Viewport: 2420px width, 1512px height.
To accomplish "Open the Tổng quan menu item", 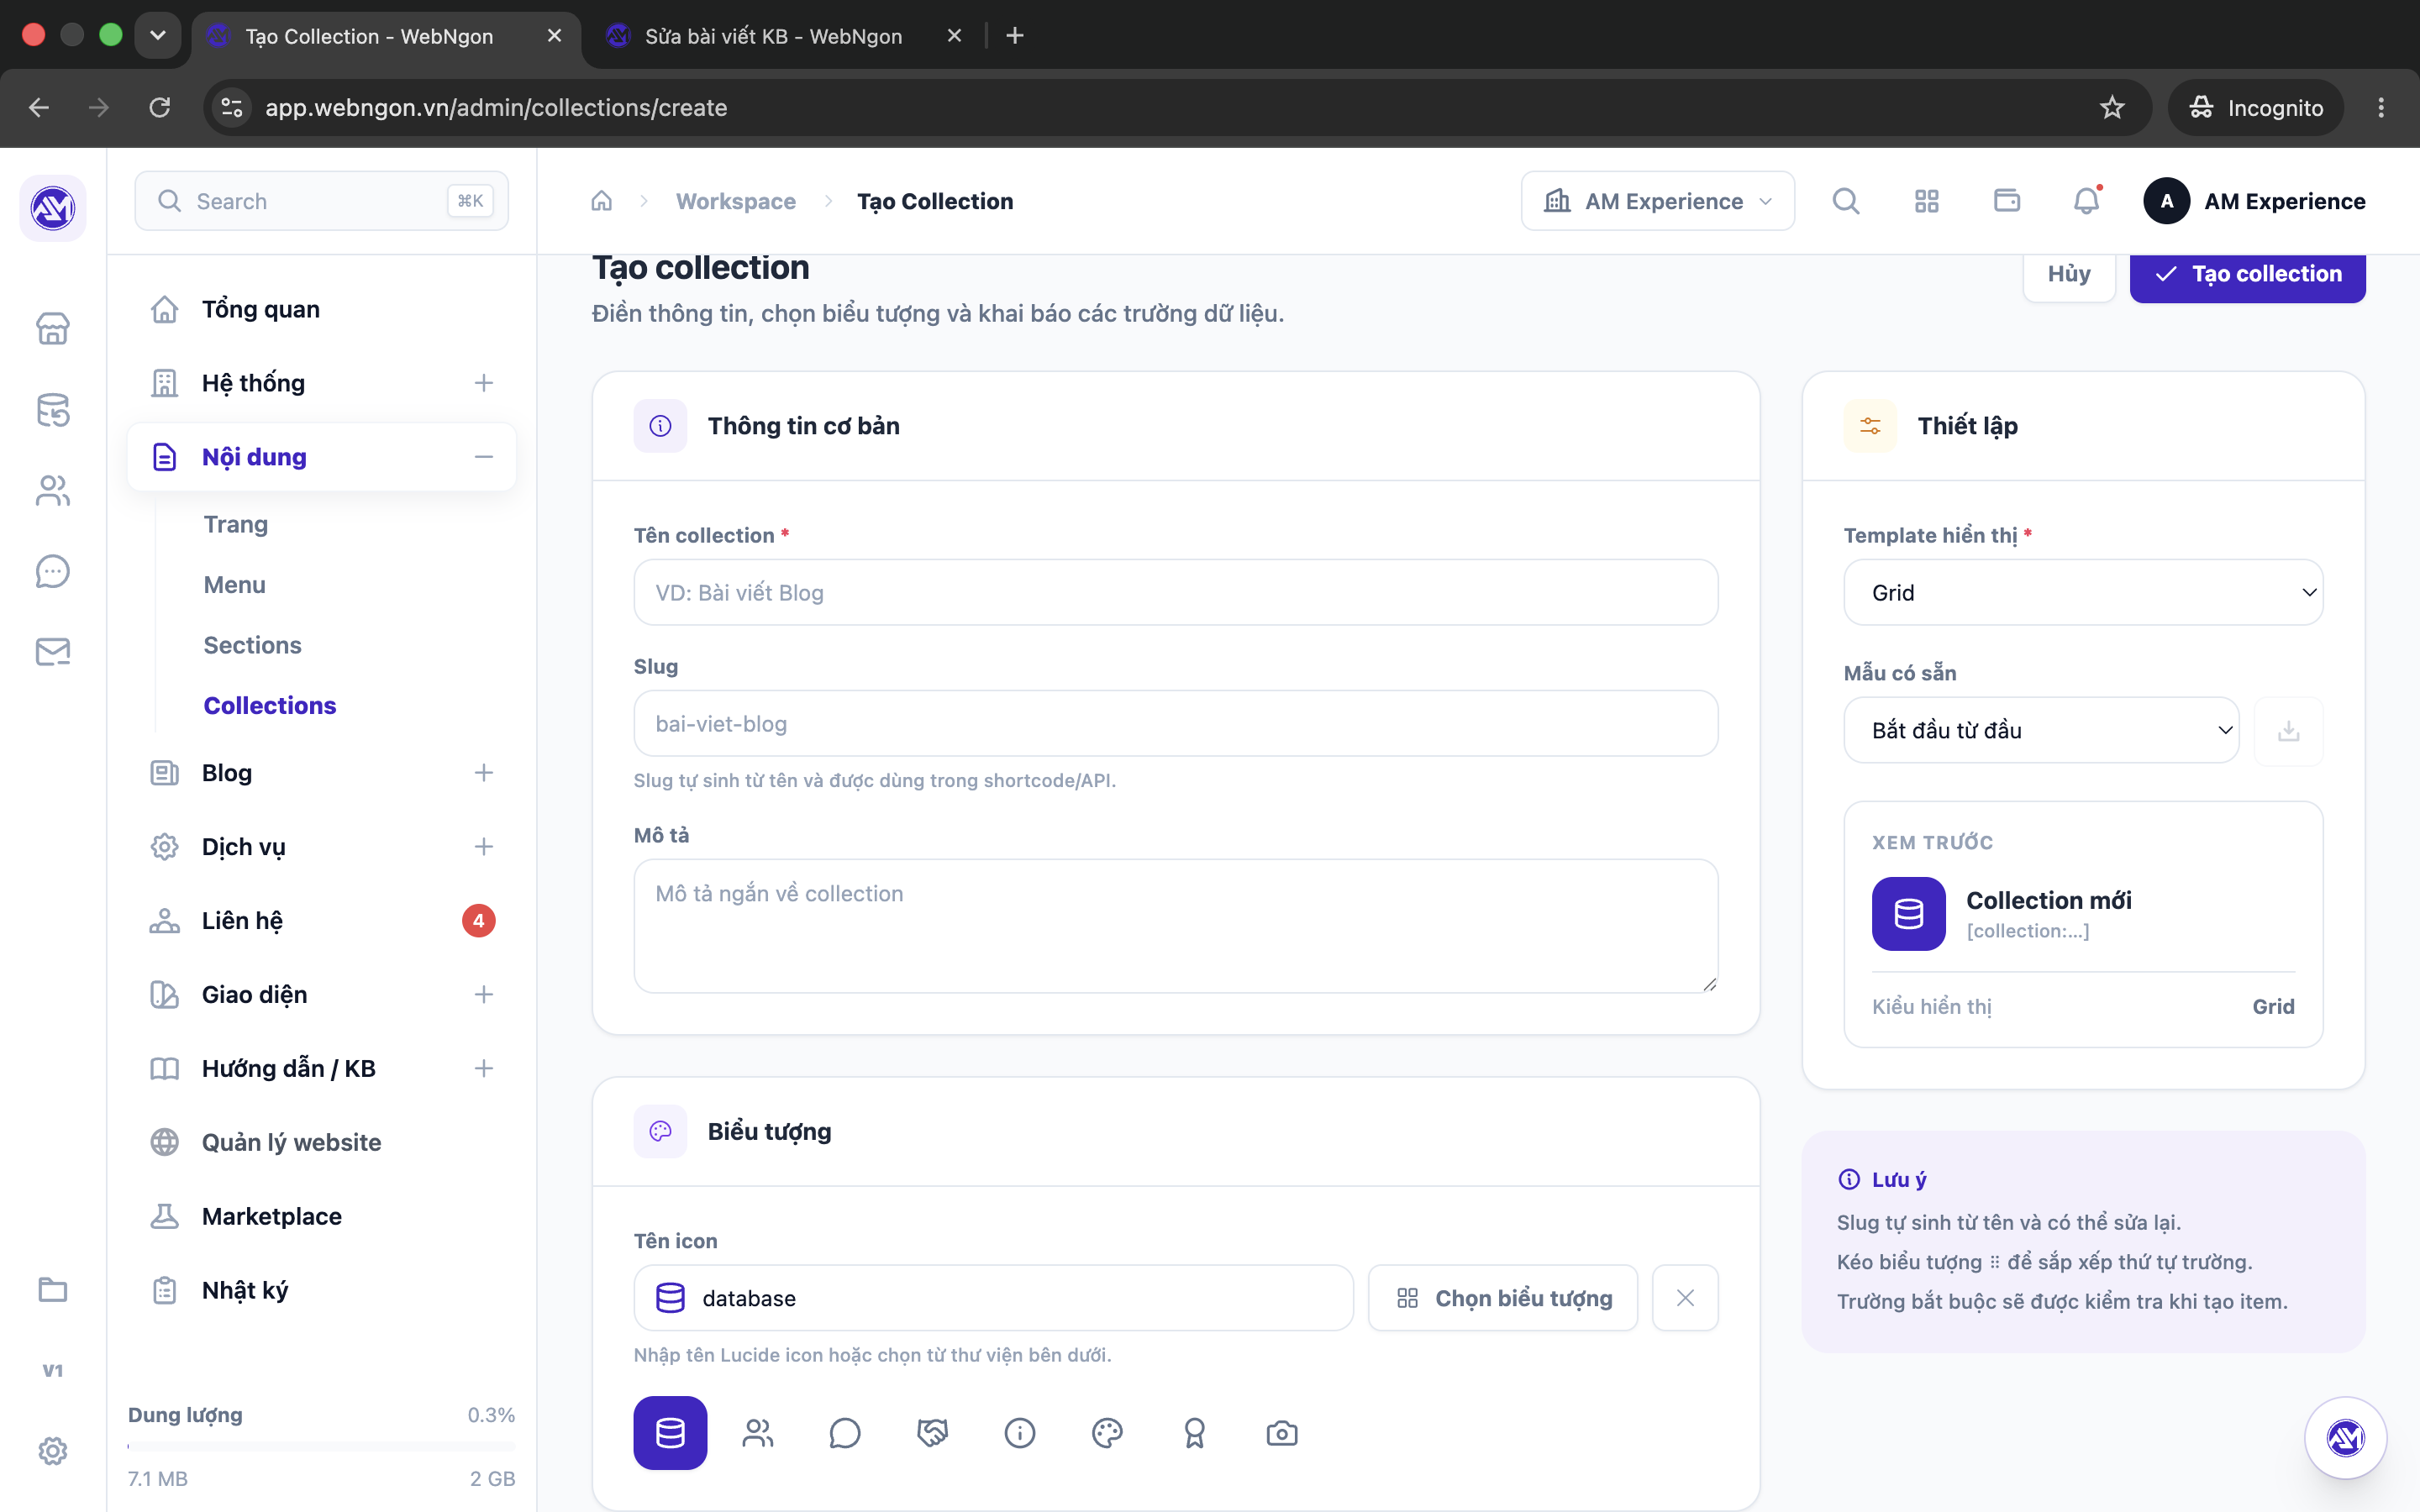I will (x=321, y=309).
